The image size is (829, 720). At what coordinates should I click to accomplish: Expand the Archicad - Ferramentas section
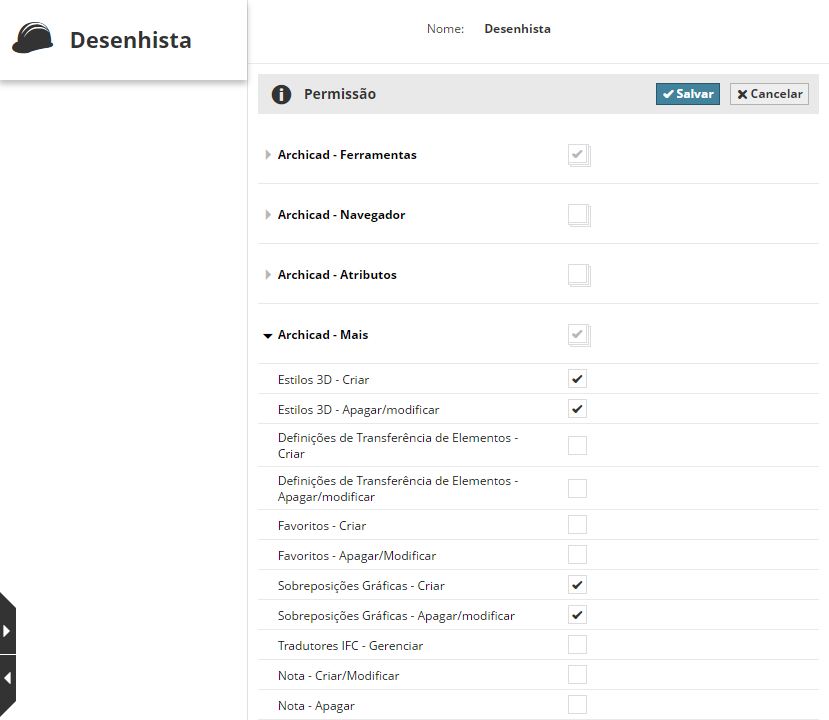point(268,155)
